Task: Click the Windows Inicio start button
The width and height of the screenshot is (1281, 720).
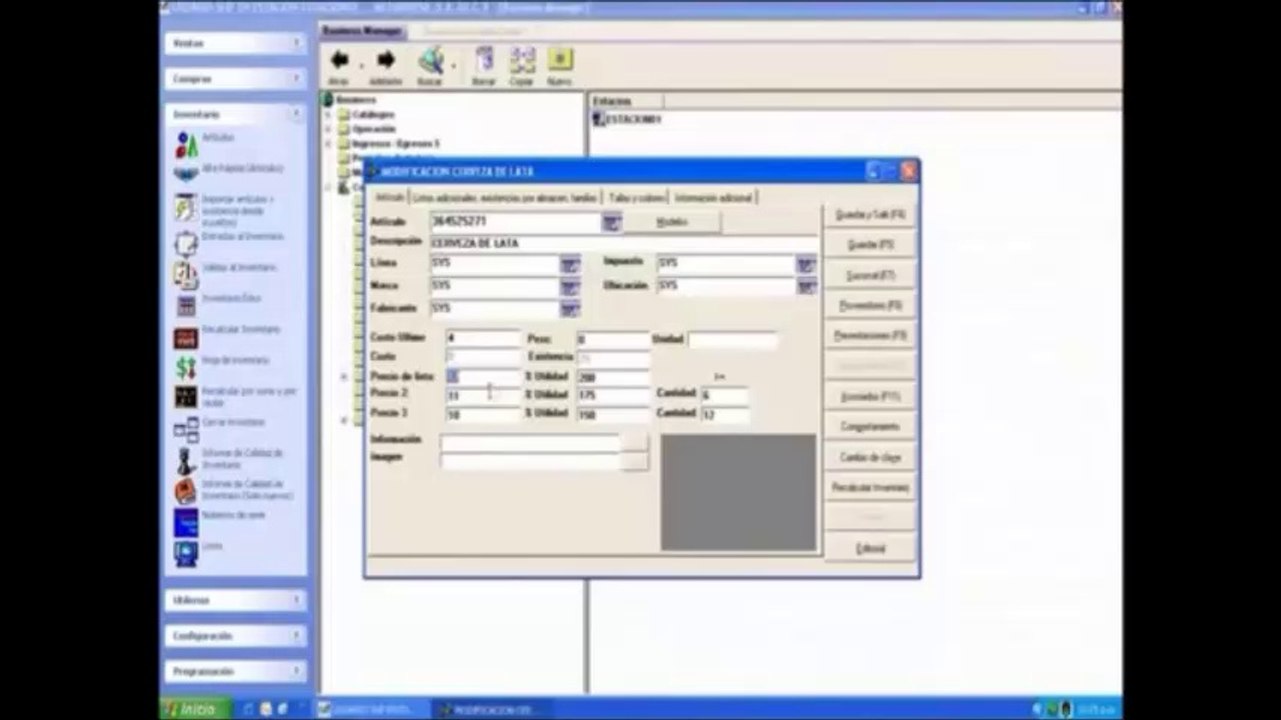Action: (195, 709)
